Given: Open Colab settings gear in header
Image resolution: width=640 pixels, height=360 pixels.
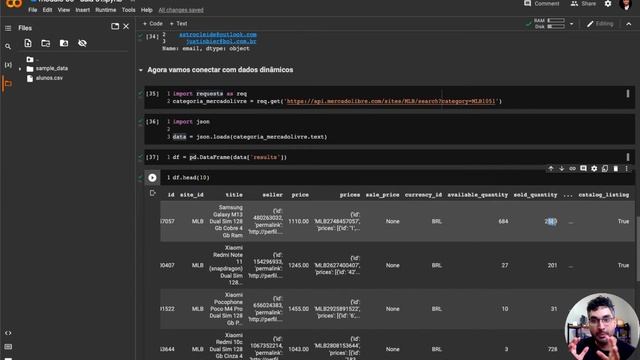Looking at the screenshot, I should coord(608,4).
